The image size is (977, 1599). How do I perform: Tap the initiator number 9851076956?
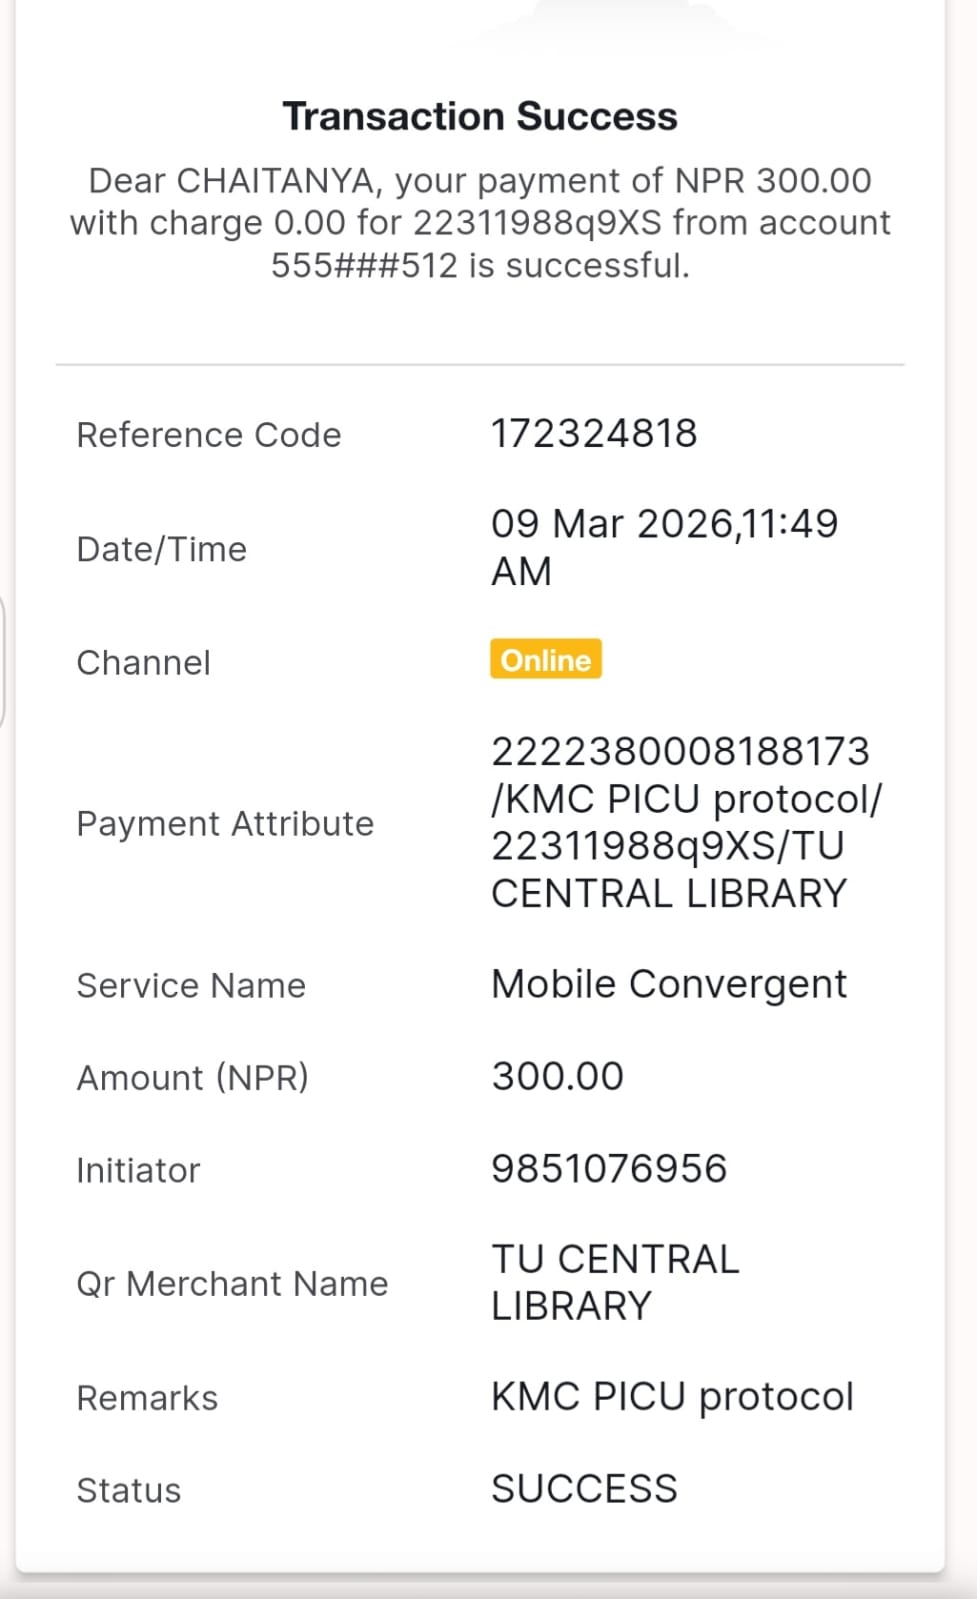pyautogui.click(x=608, y=1168)
